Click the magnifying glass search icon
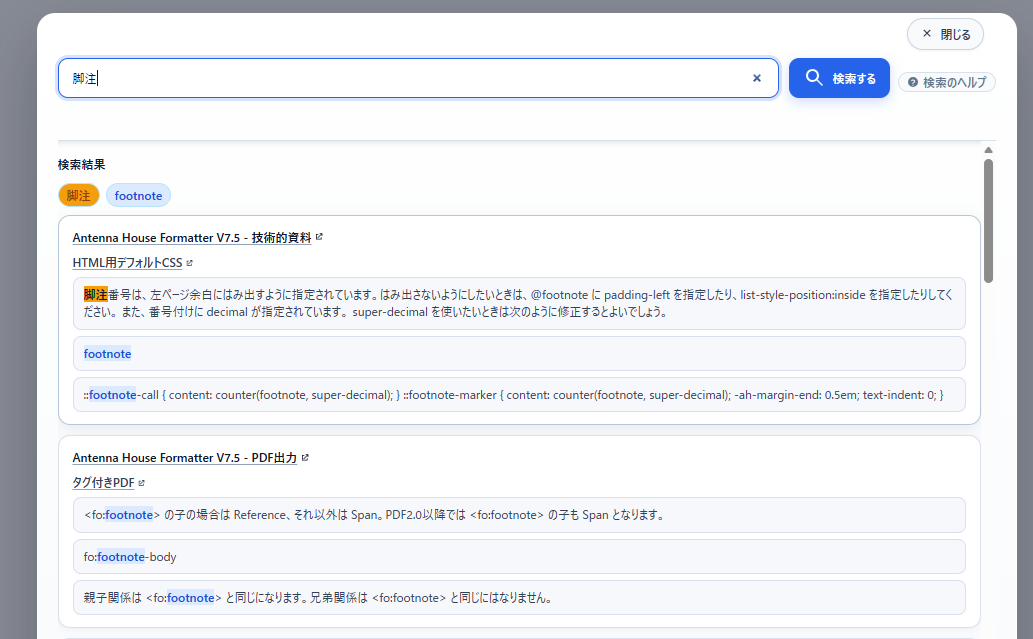 pyautogui.click(x=814, y=78)
